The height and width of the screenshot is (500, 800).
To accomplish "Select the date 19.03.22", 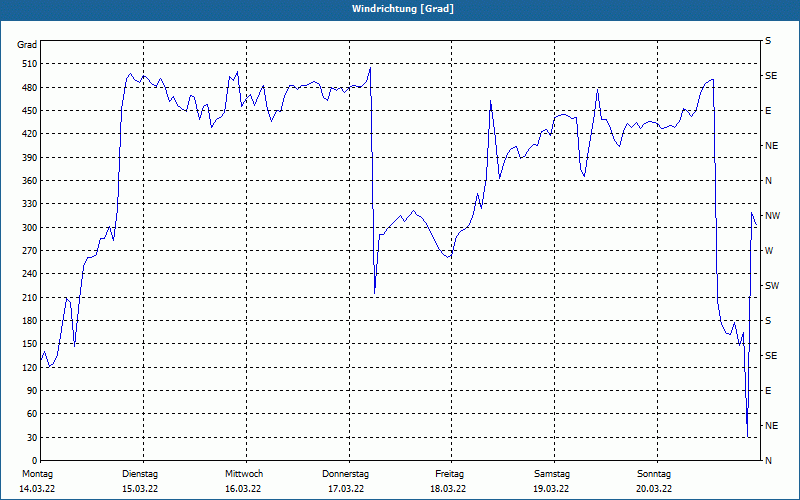I will pyautogui.click(x=551, y=489).
